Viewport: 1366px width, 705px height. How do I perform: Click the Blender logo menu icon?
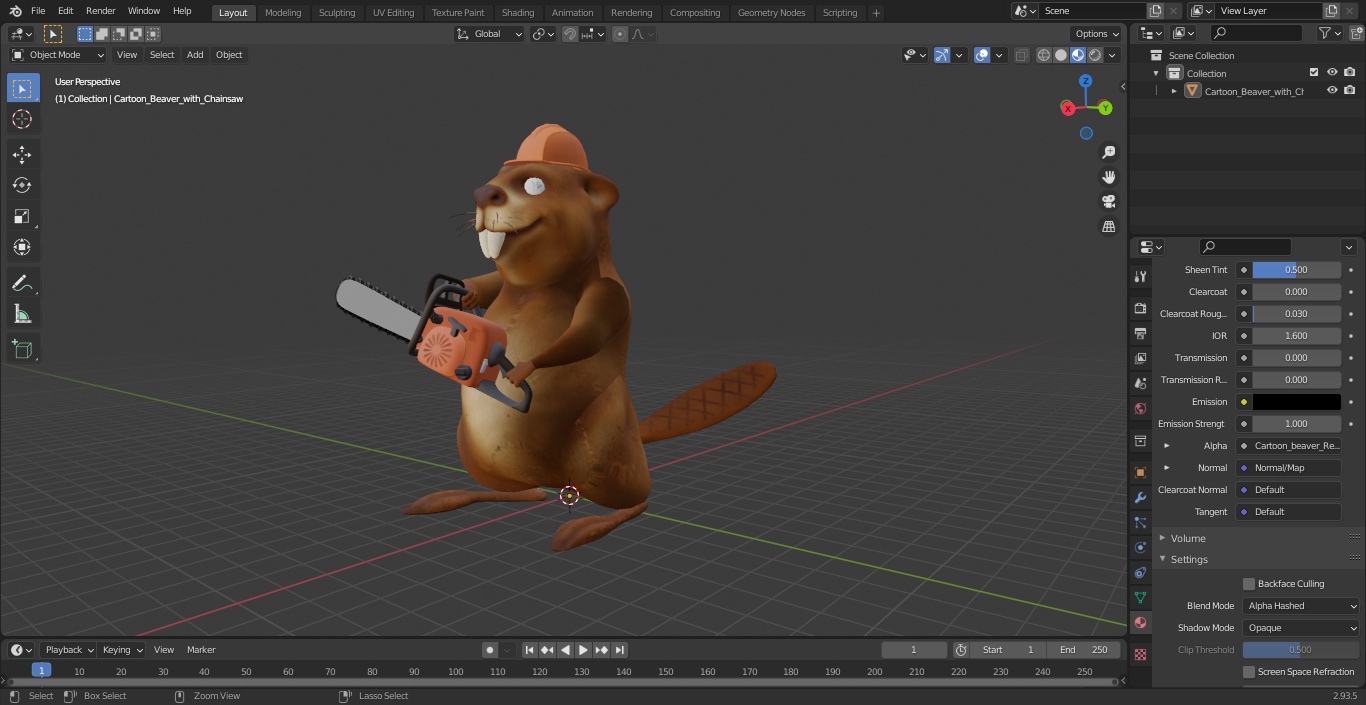(x=14, y=11)
